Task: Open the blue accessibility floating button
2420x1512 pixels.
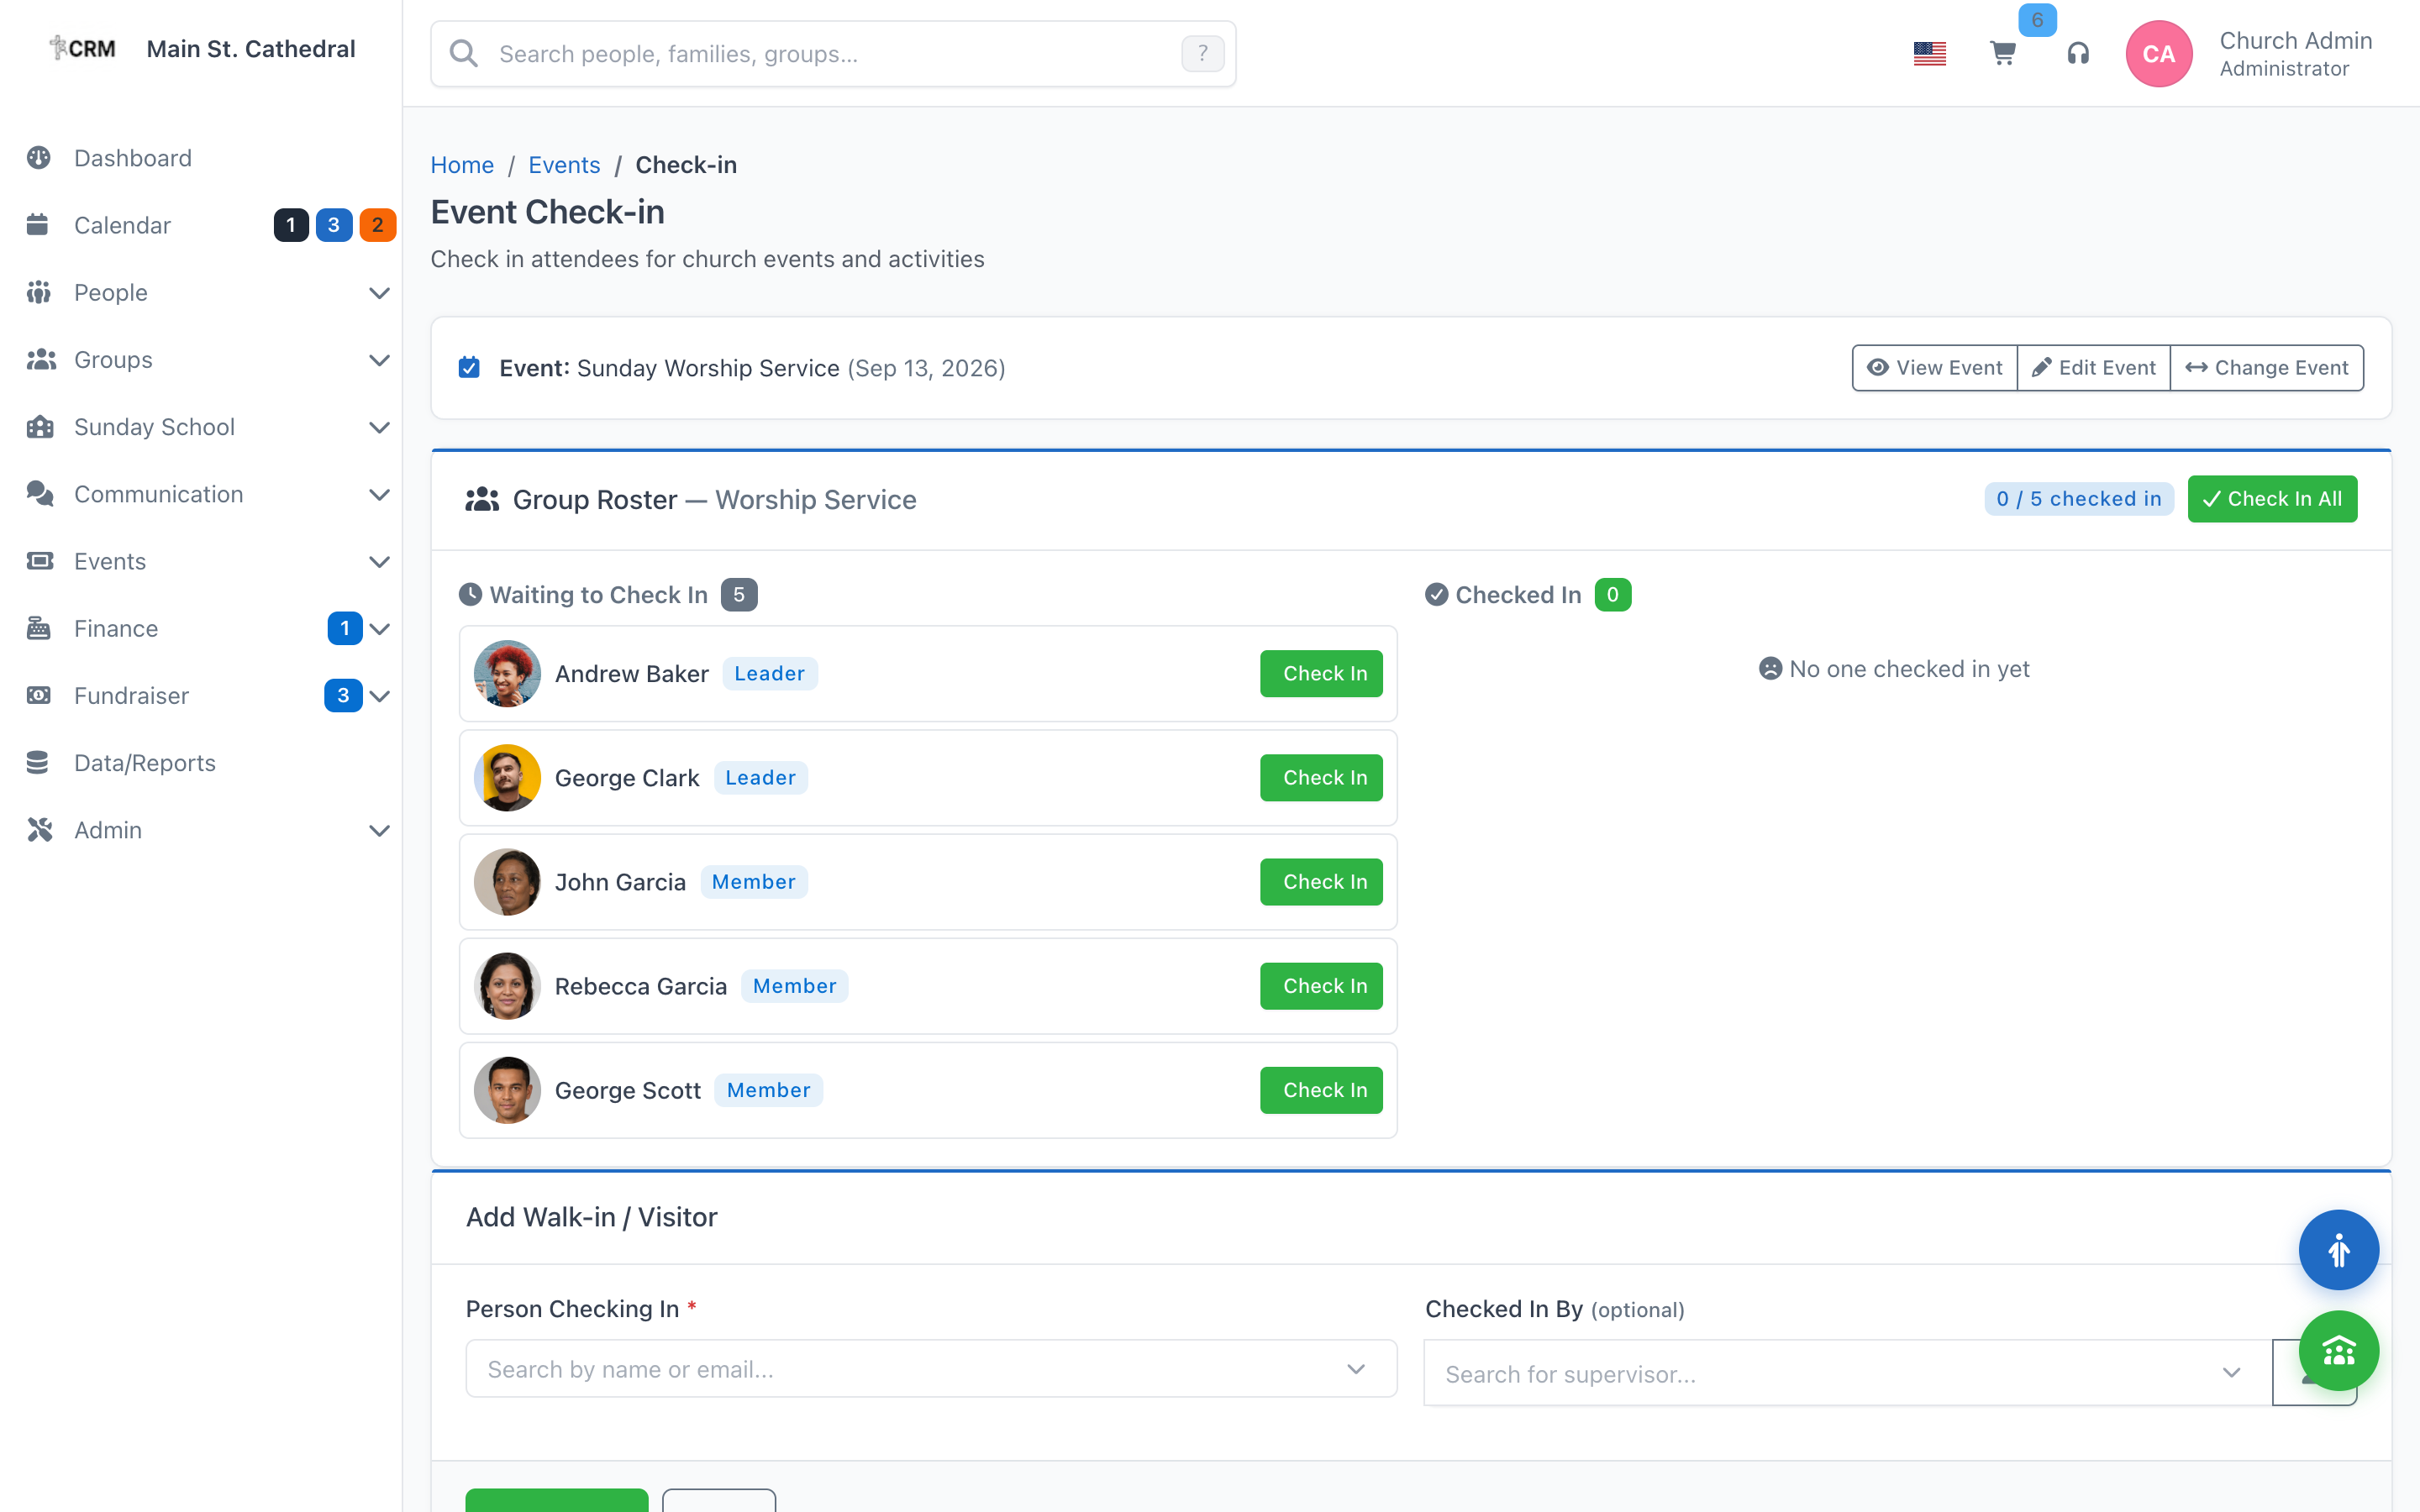Action: point(2337,1250)
